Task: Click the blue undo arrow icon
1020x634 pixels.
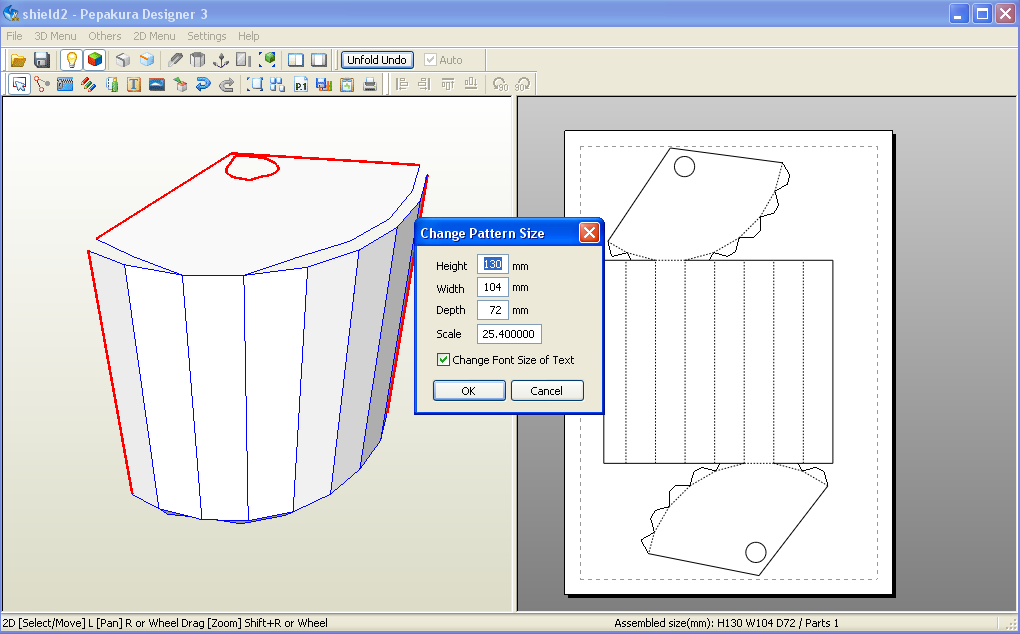Action: pyautogui.click(x=202, y=84)
